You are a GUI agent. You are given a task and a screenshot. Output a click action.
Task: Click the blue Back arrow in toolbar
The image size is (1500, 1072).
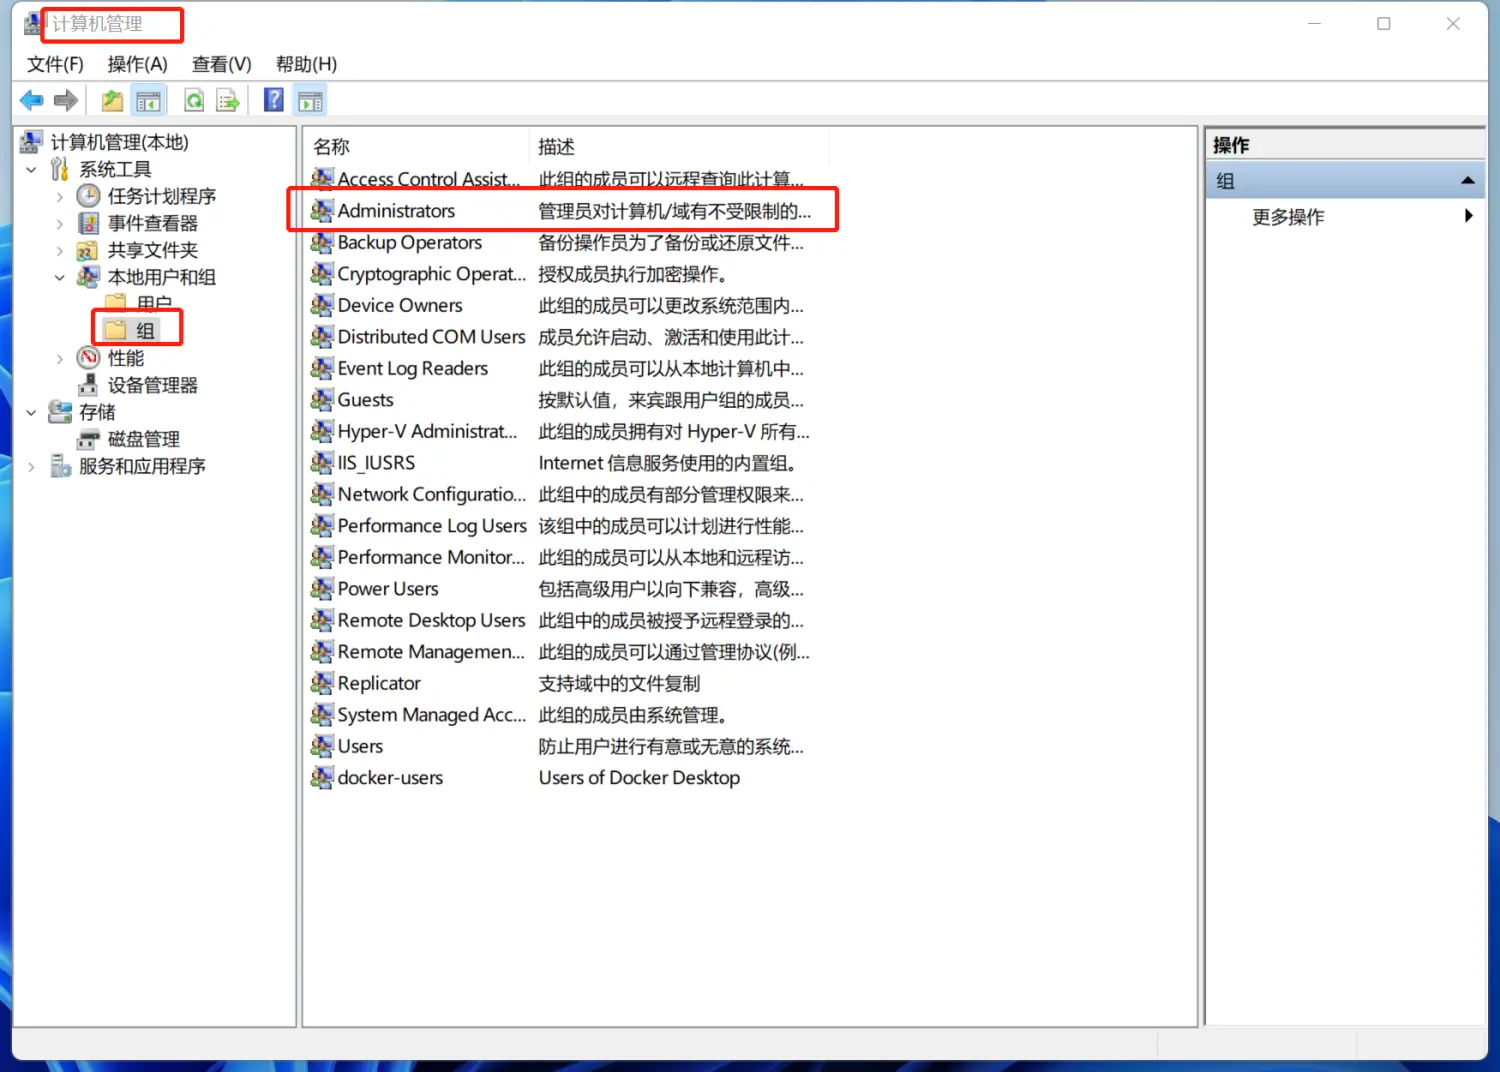[31, 101]
